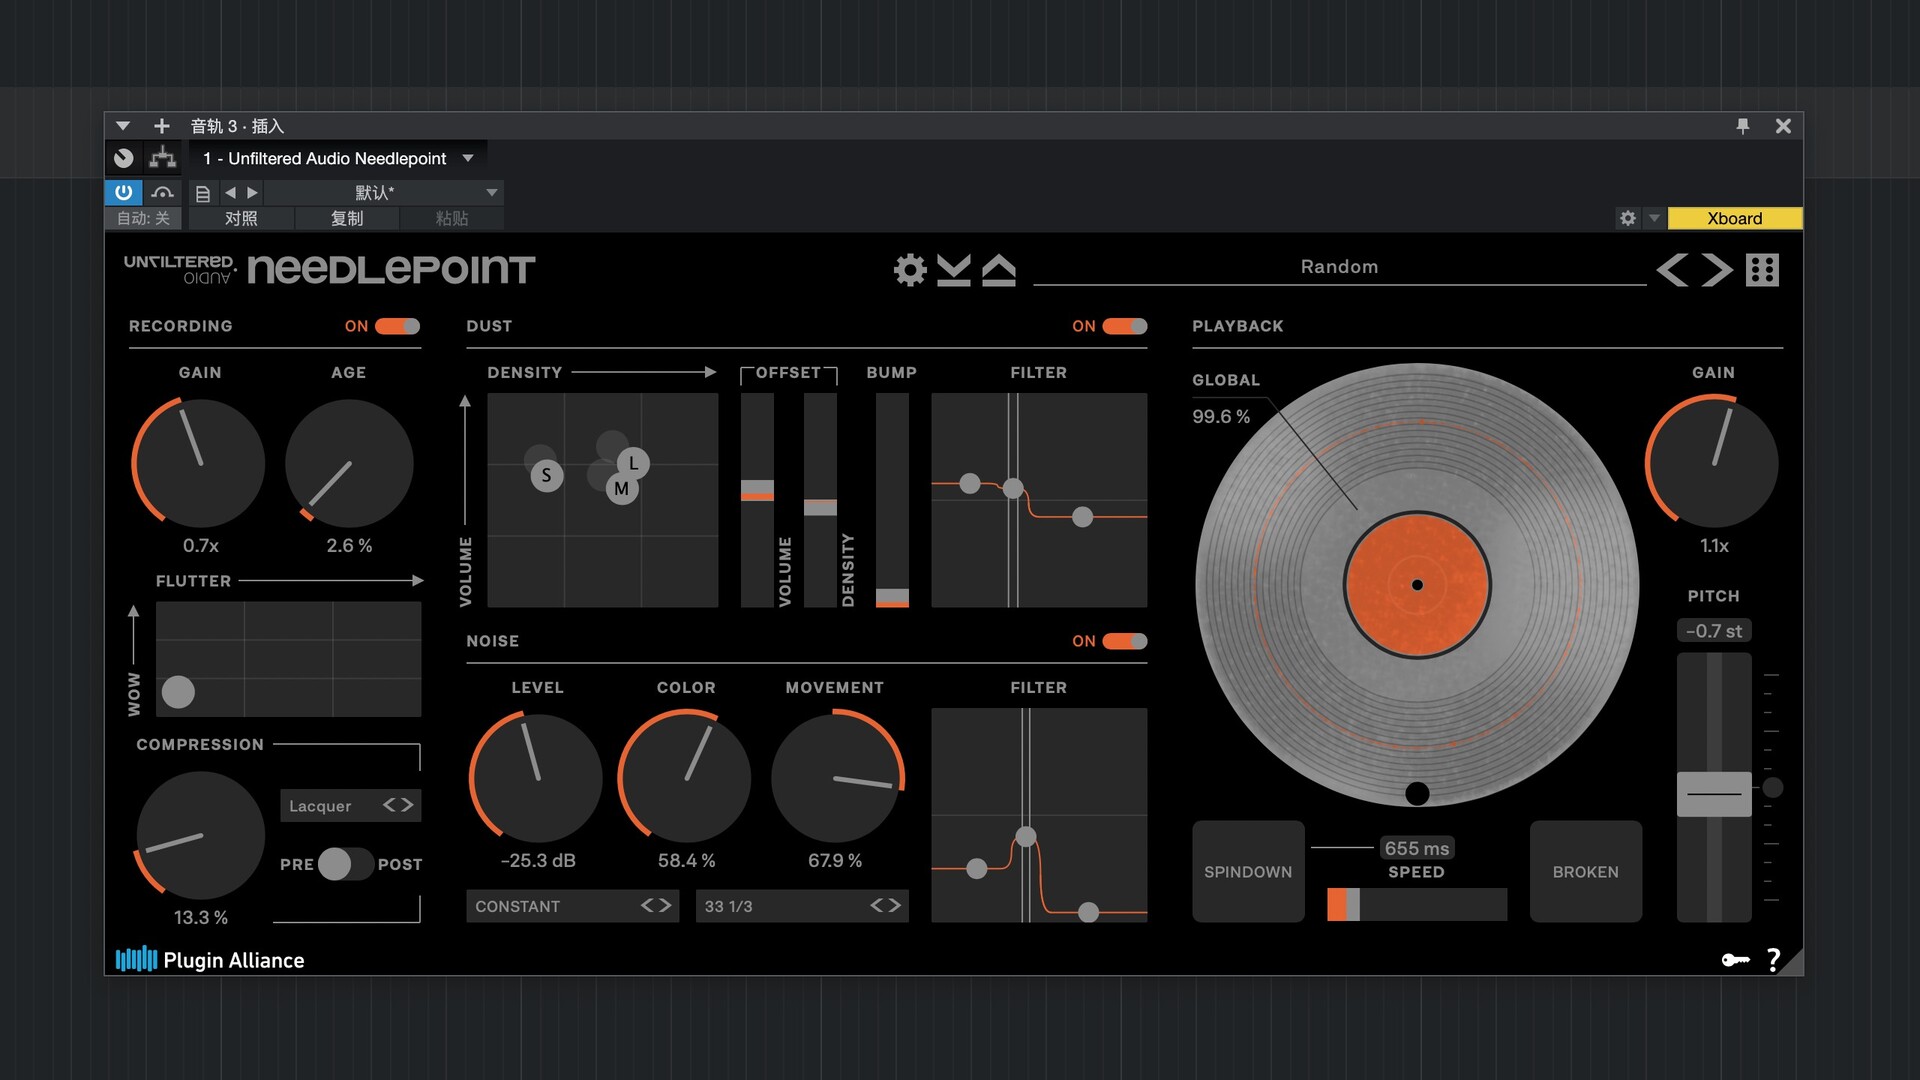
Task: Click the dust offset volume slider
Action: point(757,500)
